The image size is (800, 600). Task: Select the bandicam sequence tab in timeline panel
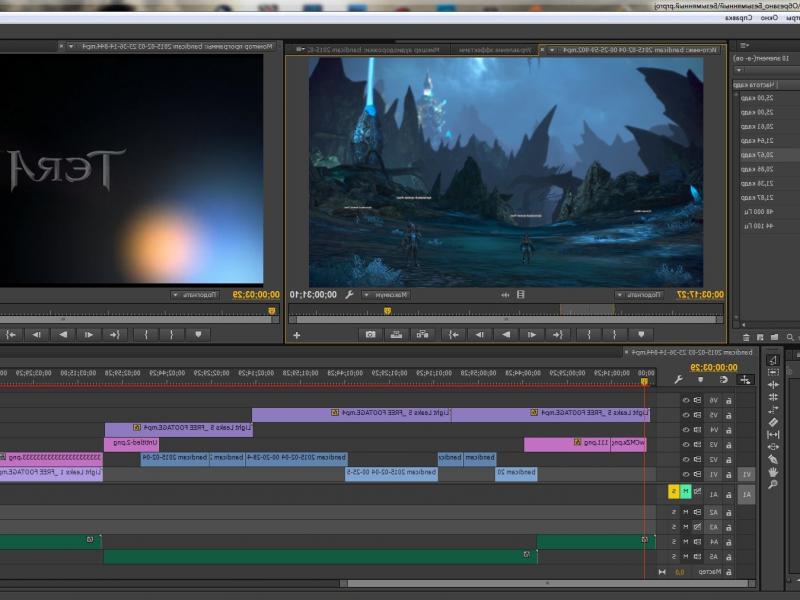pyautogui.click(x=692, y=353)
